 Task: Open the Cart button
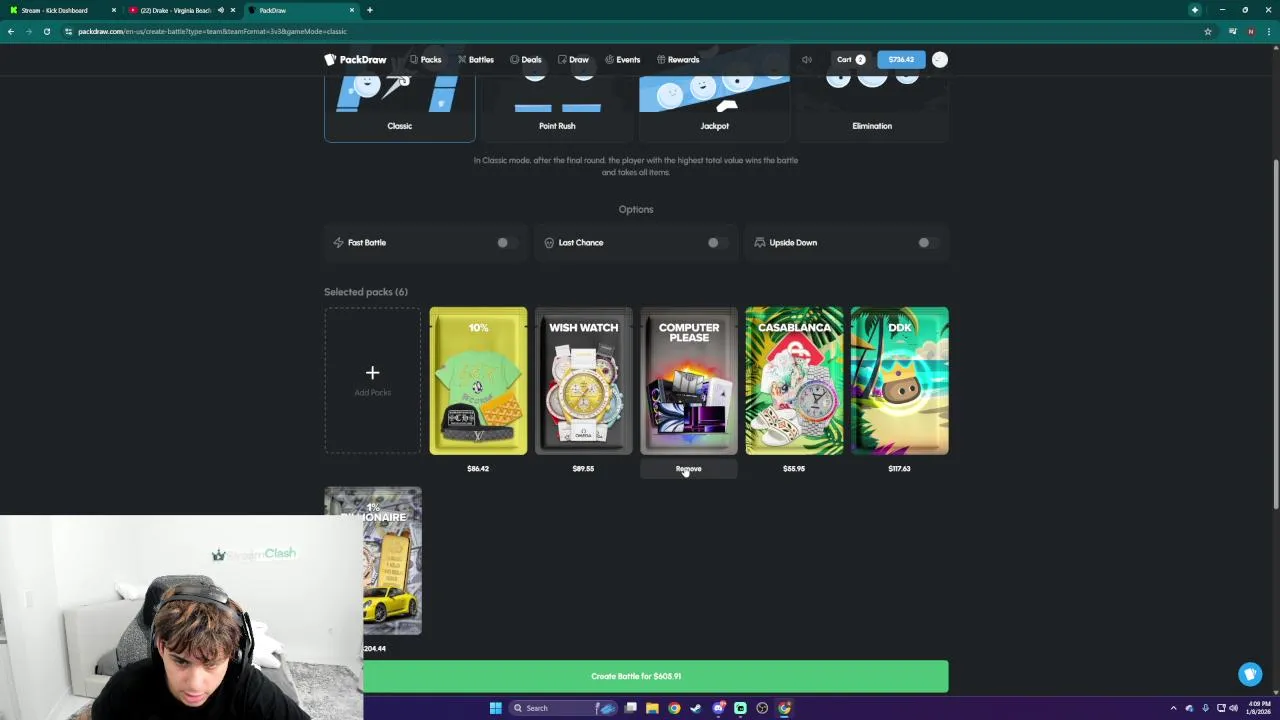(851, 60)
